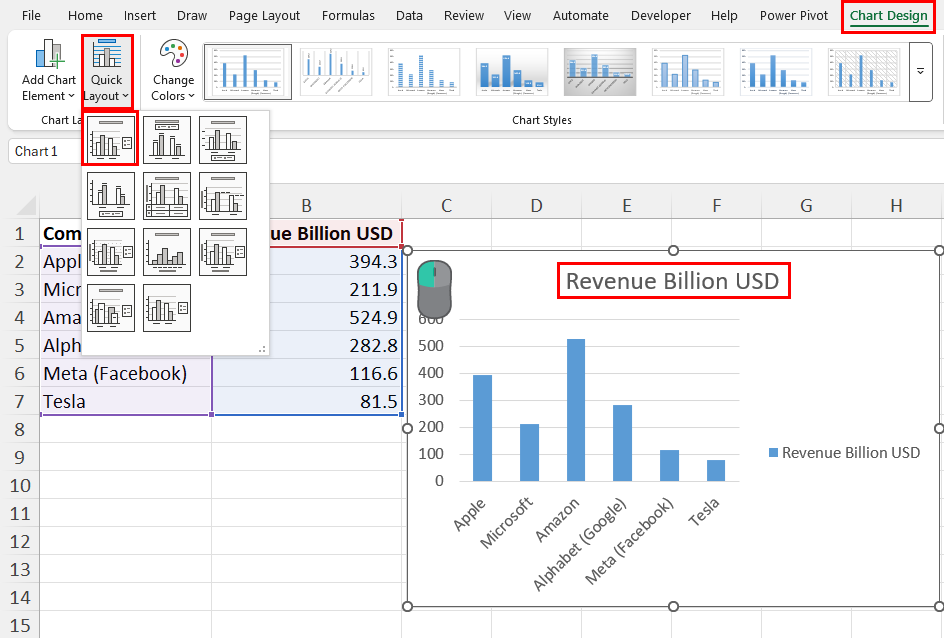Open the Formulas tab
The width and height of the screenshot is (944, 638).
(348, 16)
